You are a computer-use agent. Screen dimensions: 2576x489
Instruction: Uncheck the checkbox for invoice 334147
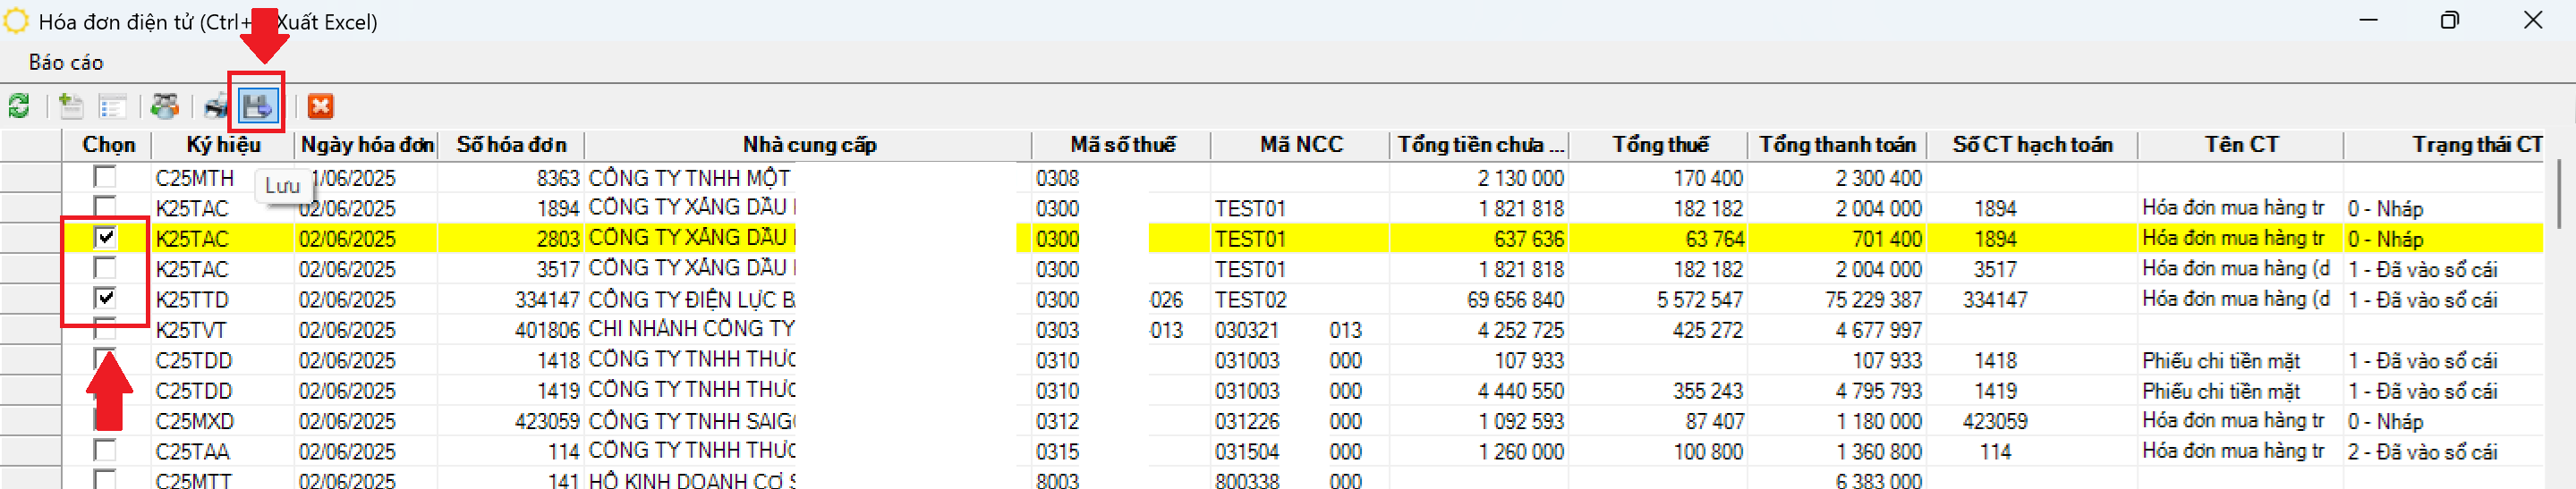[x=105, y=298]
